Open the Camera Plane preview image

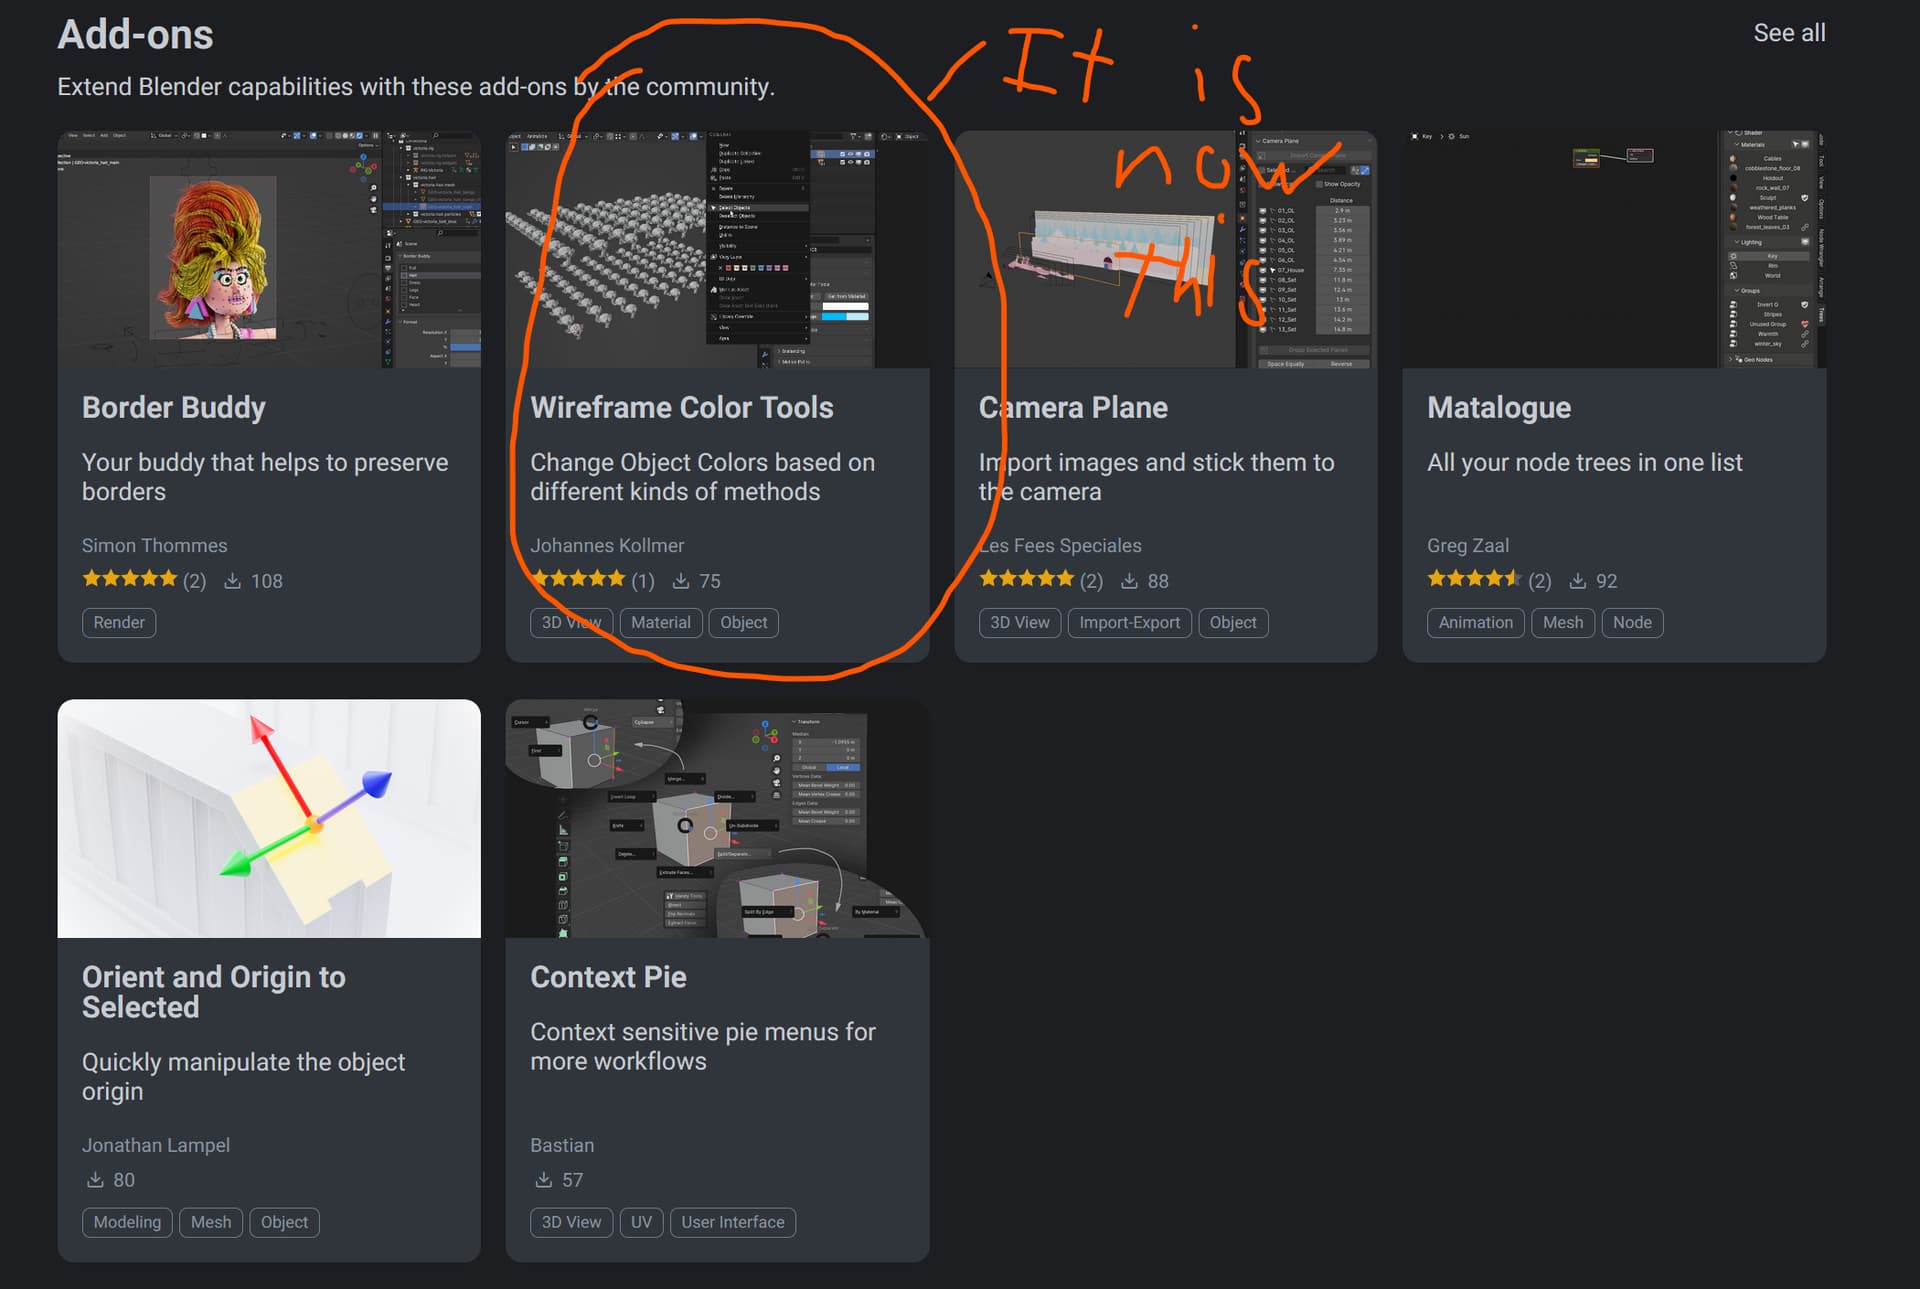1166,249
